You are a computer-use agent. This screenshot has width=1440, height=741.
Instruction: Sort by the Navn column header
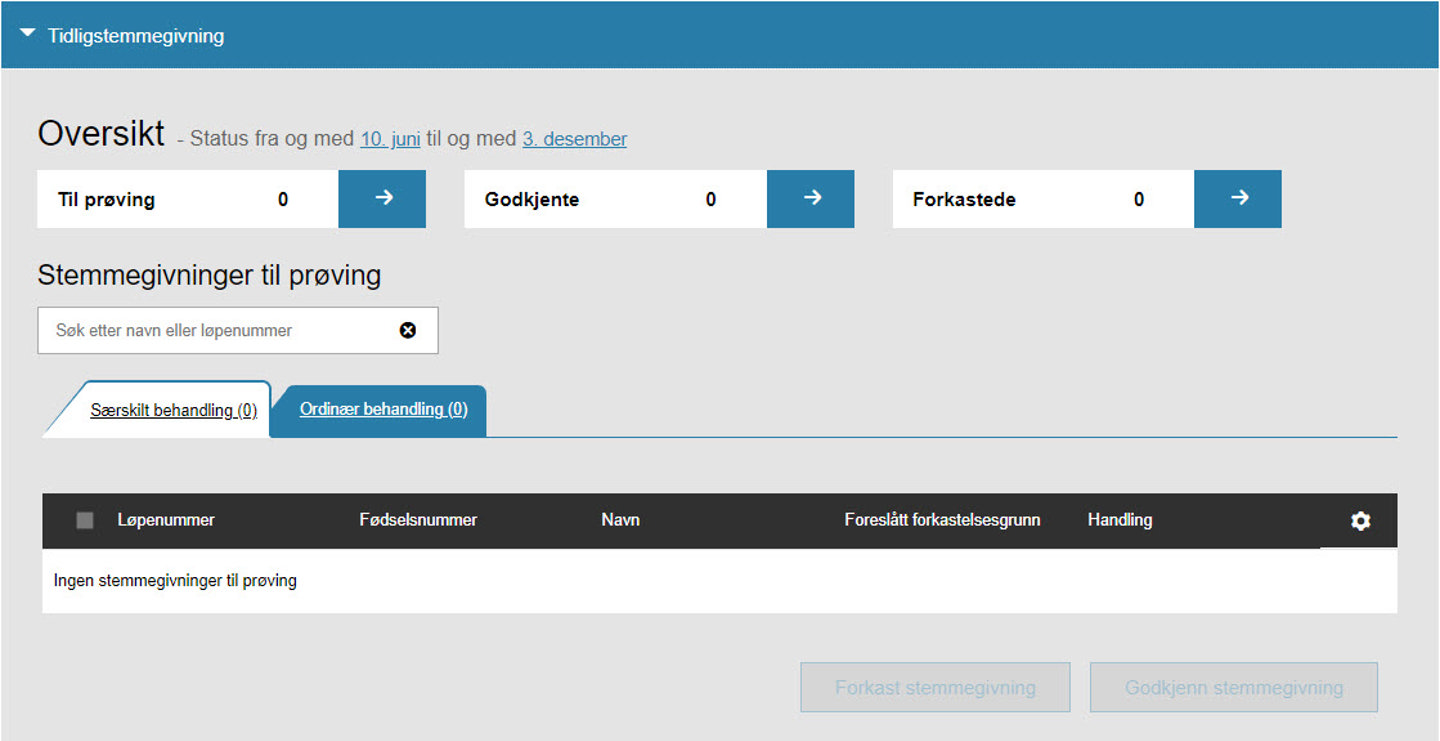pos(620,520)
